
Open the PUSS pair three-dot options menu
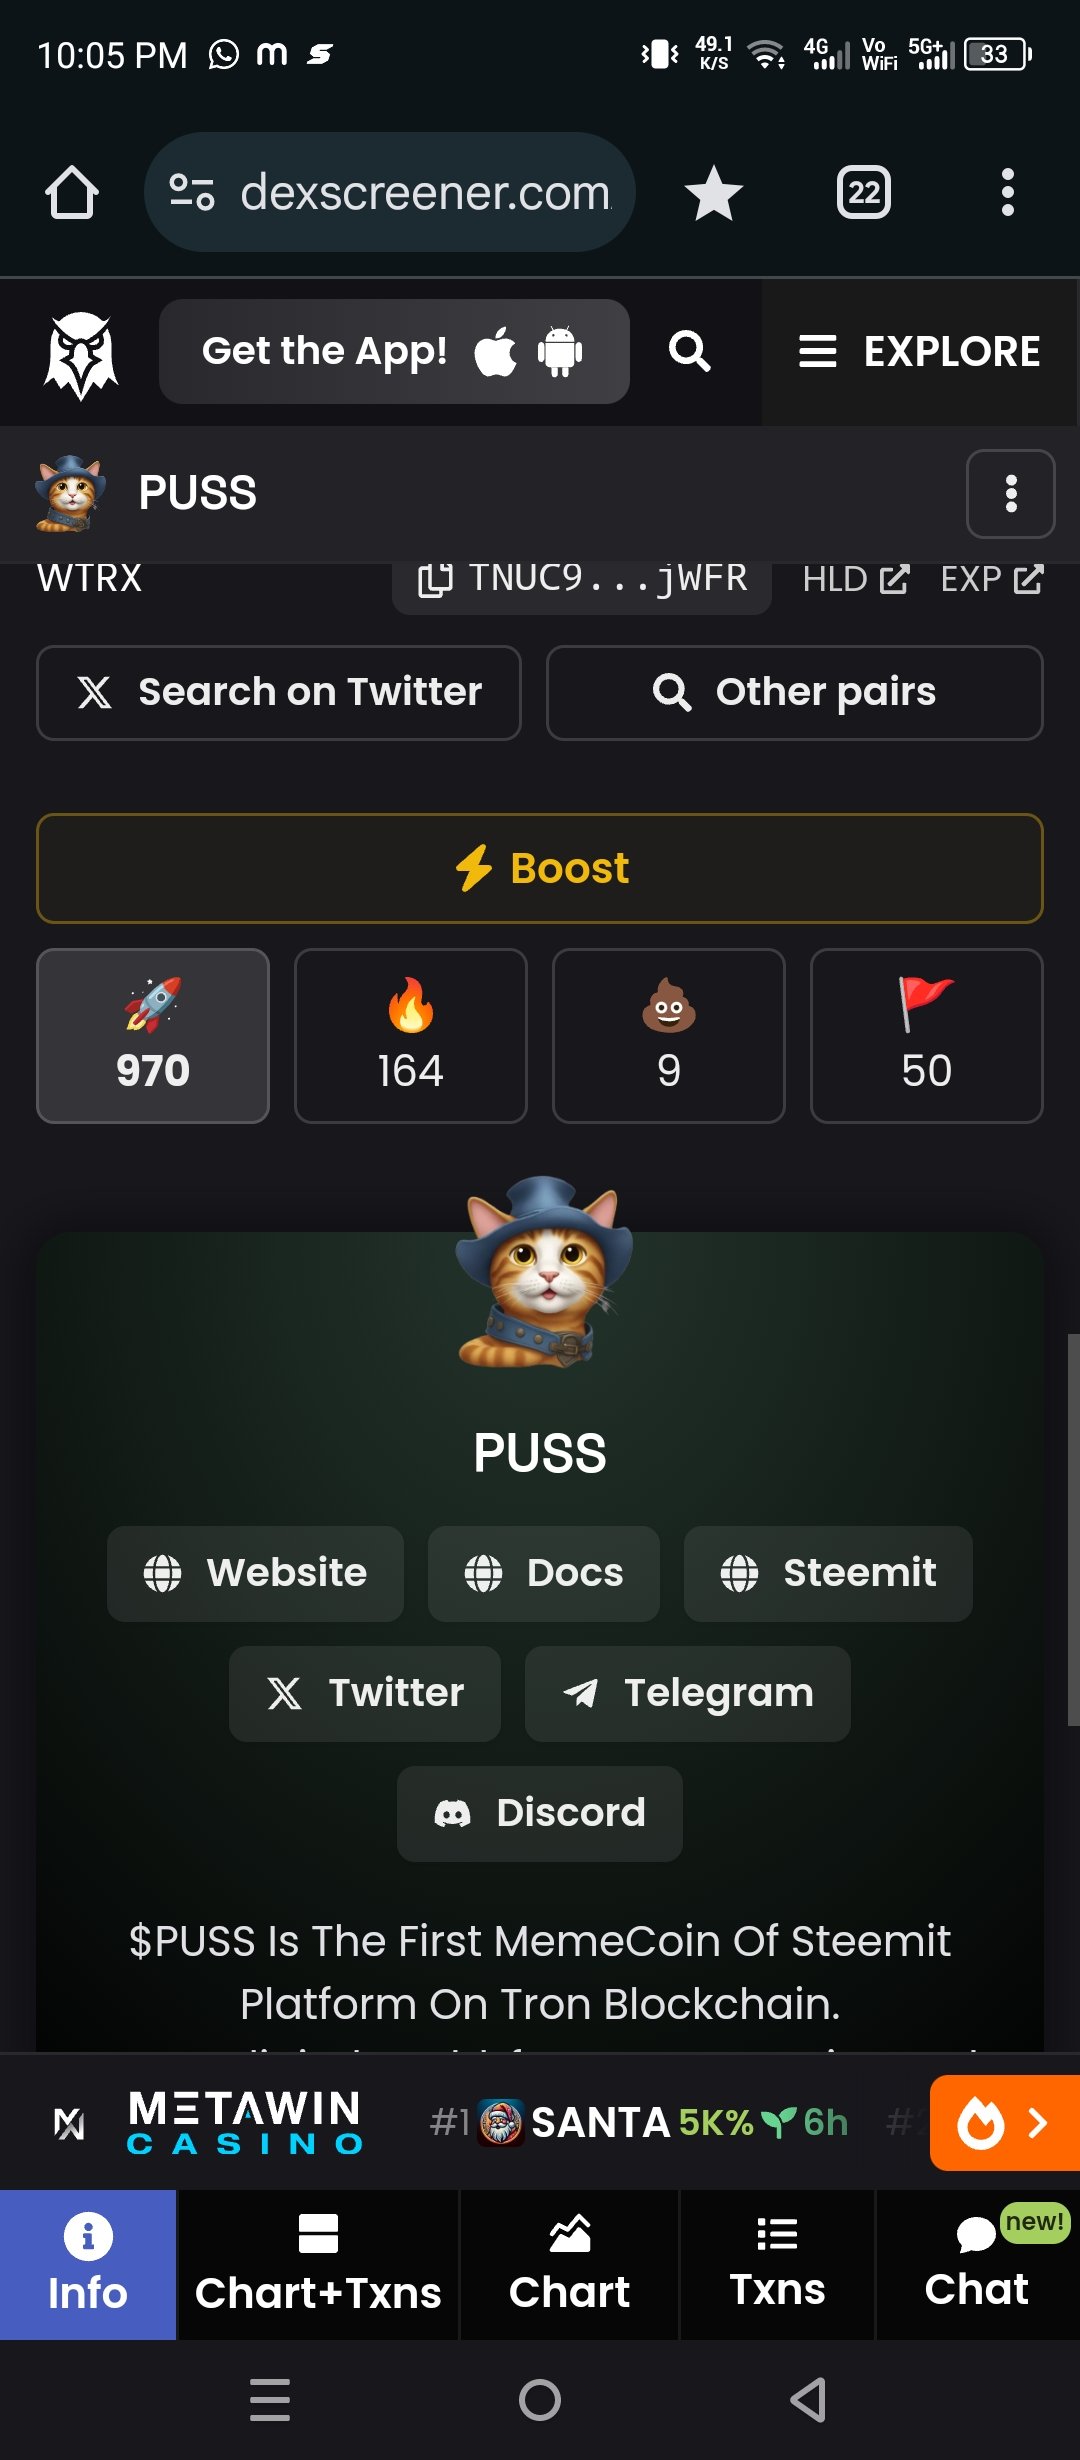click(1011, 494)
